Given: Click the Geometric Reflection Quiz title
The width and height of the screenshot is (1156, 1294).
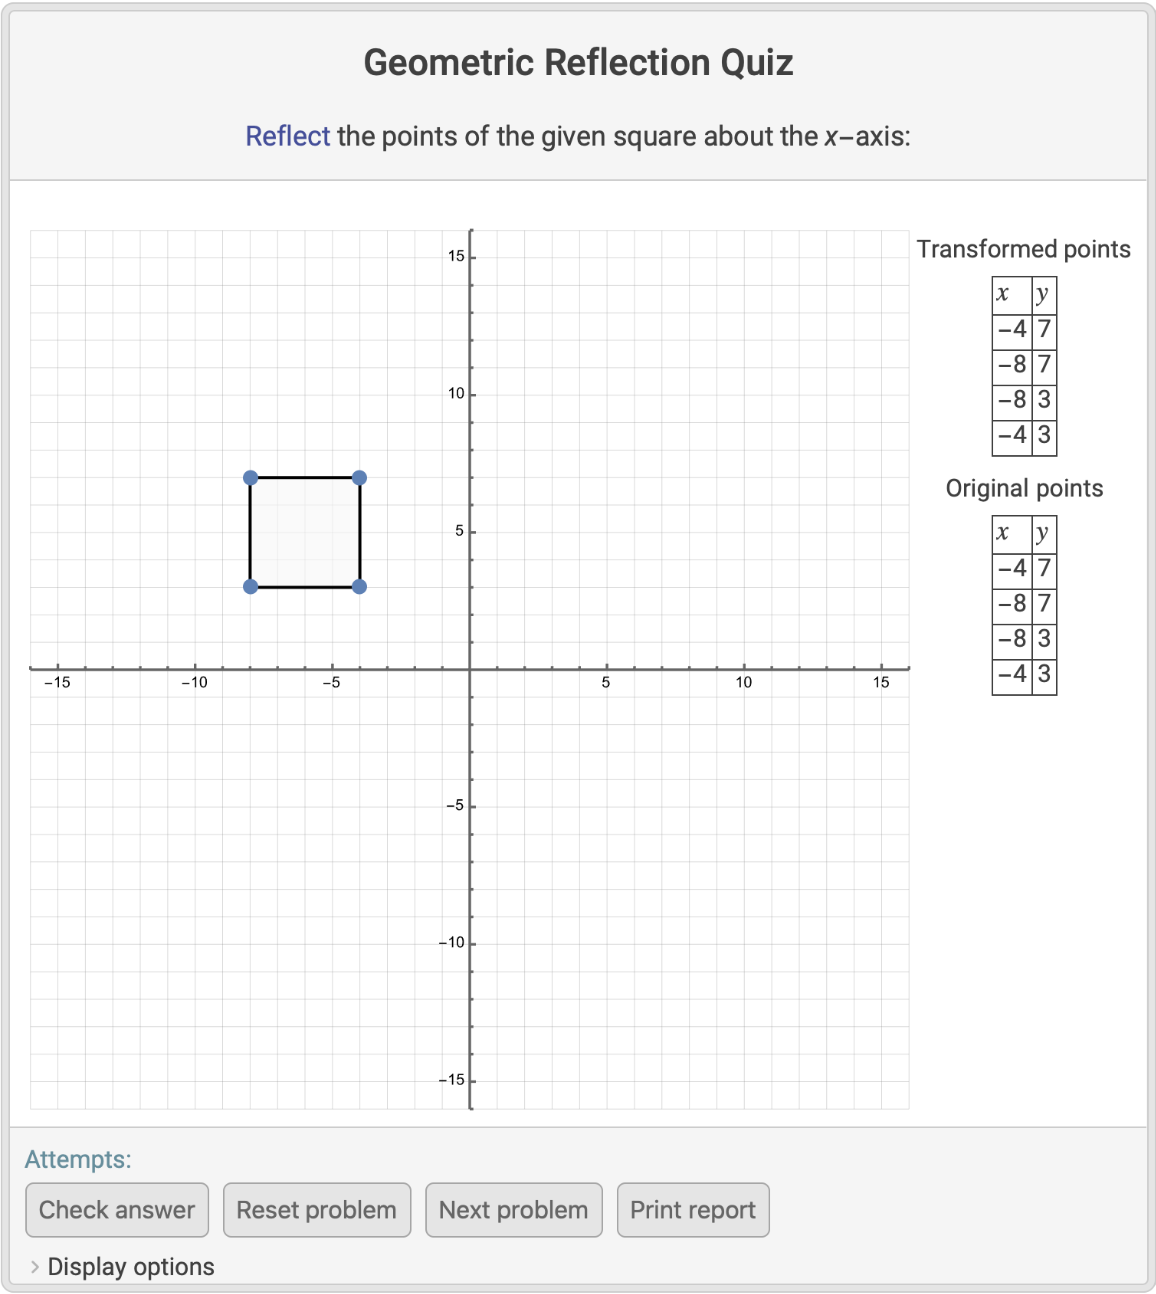Looking at the screenshot, I should (578, 63).
